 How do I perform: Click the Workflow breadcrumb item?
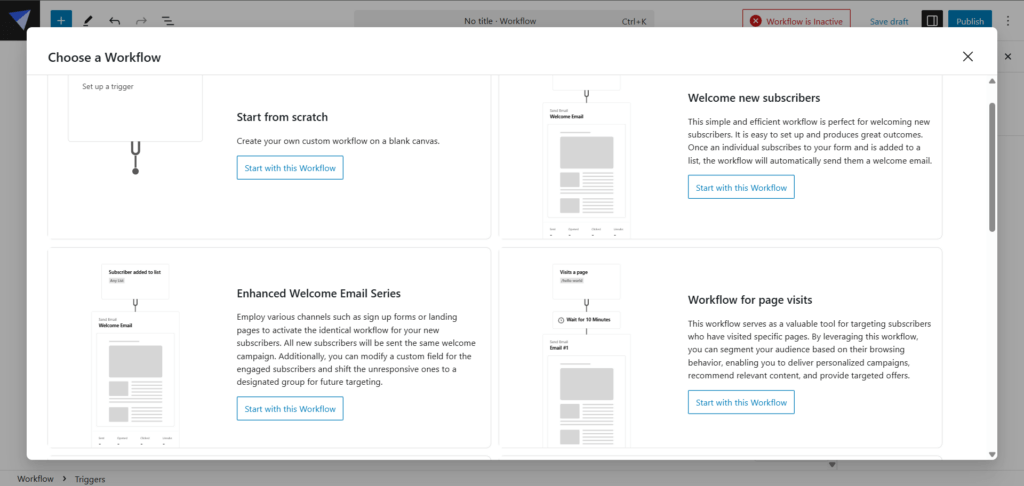tap(35, 479)
